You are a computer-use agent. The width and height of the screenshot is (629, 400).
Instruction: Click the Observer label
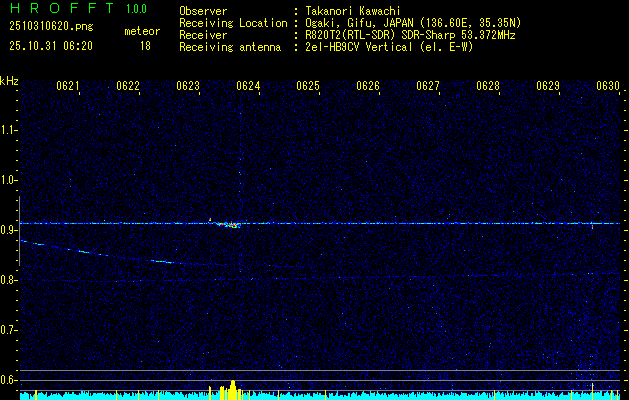203,11
